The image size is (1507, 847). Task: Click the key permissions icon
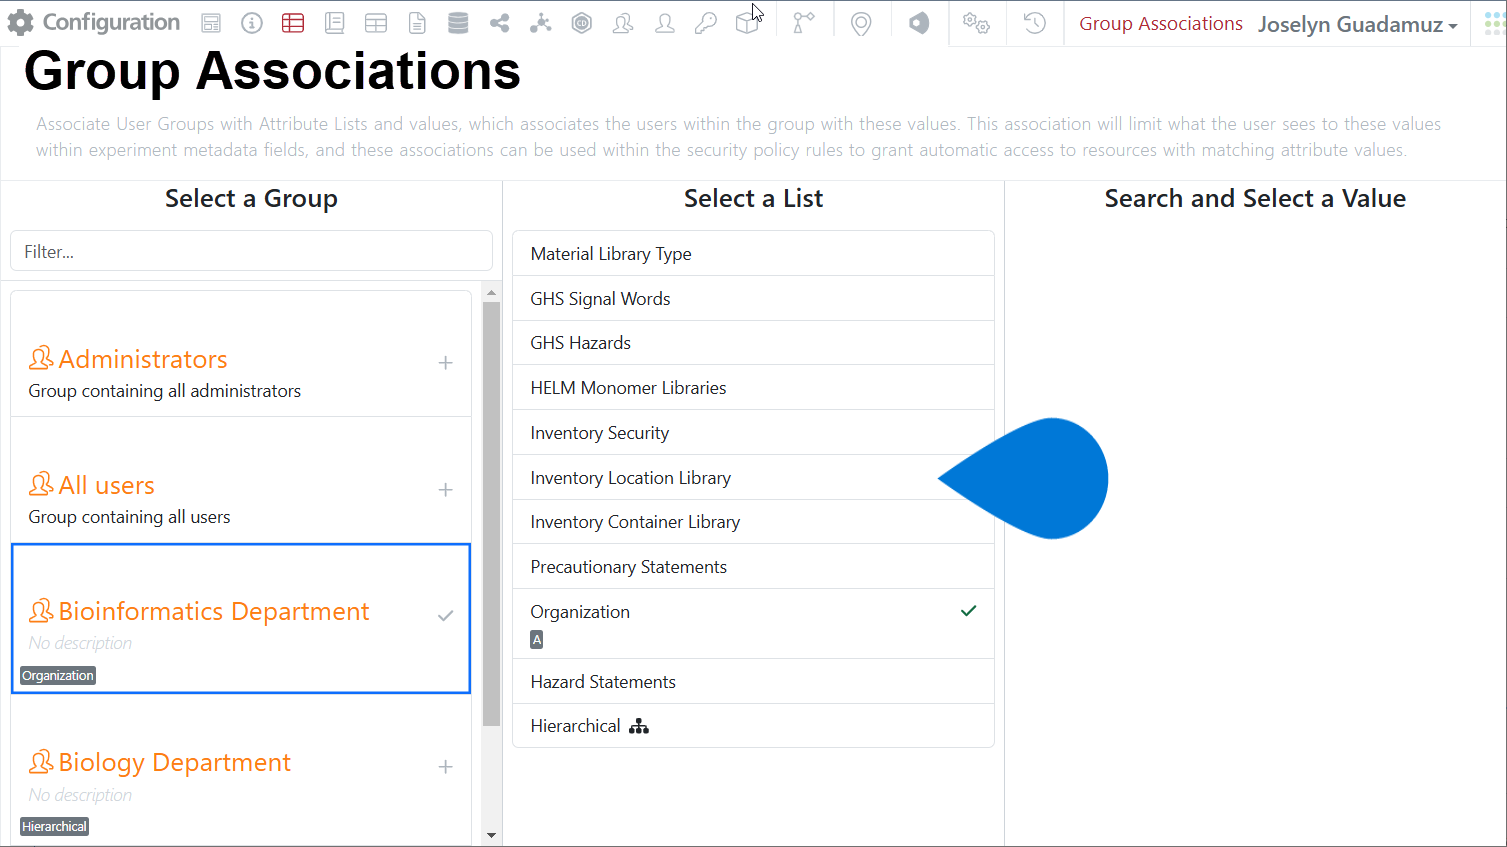coord(706,23)
